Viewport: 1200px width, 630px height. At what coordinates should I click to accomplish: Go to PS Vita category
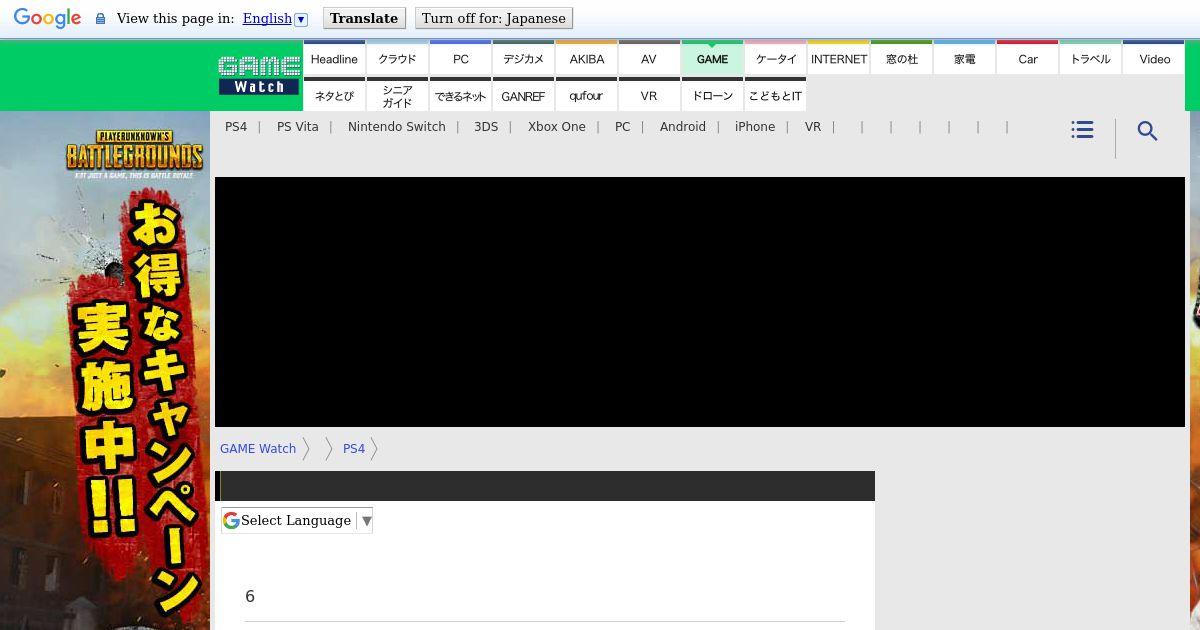click(x=298, y=127)
